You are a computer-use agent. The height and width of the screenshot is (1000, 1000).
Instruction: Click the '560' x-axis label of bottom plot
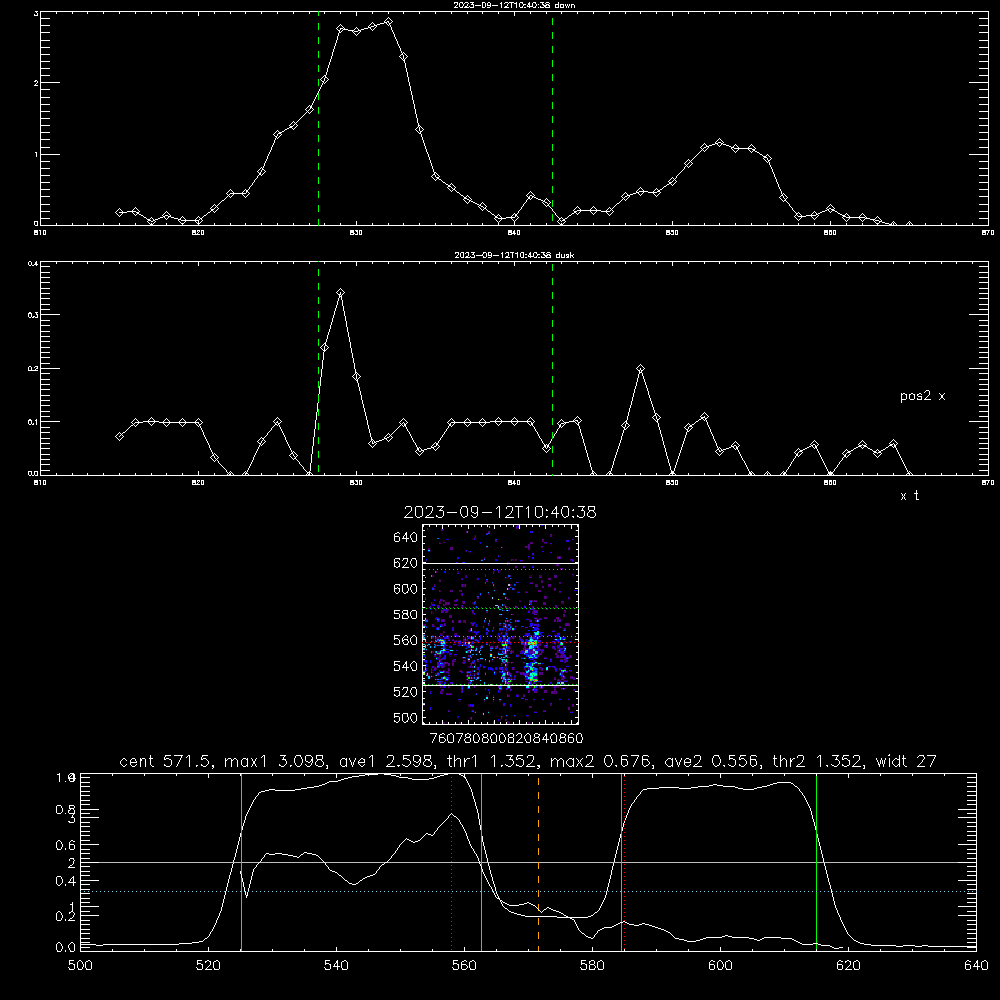tap(464, 966)
